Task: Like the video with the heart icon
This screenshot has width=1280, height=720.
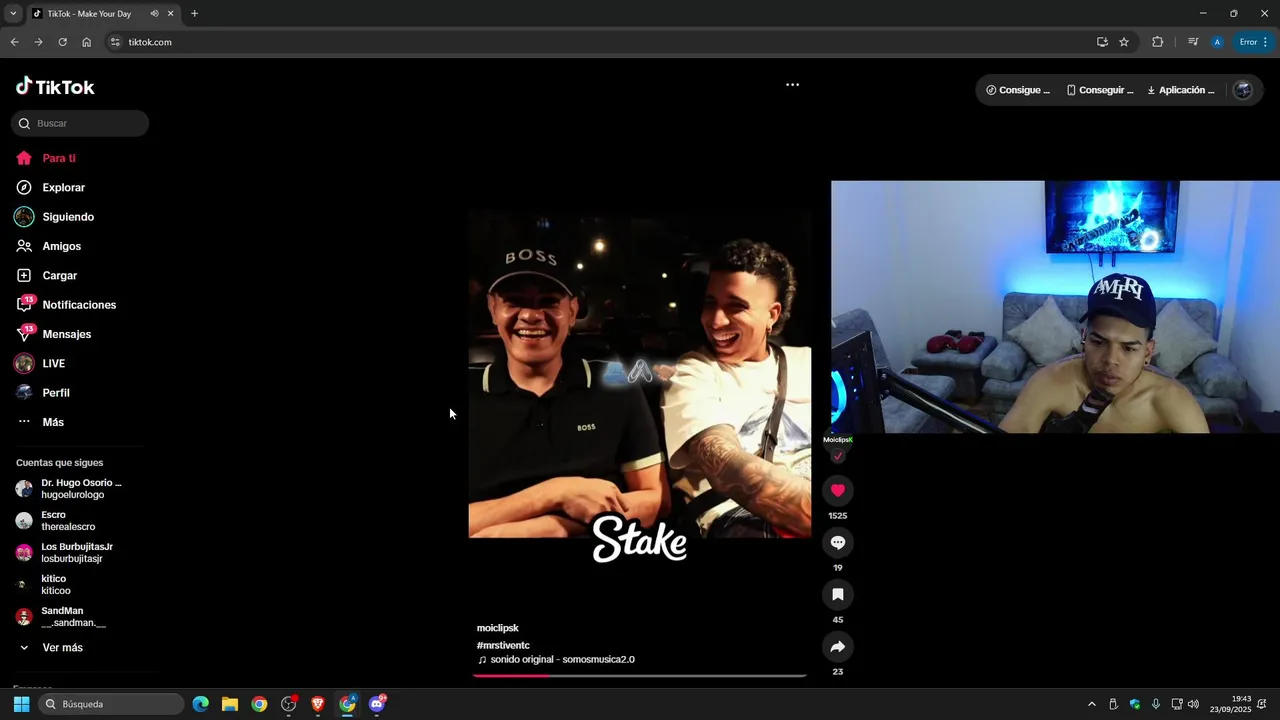Action: (838, 490)
